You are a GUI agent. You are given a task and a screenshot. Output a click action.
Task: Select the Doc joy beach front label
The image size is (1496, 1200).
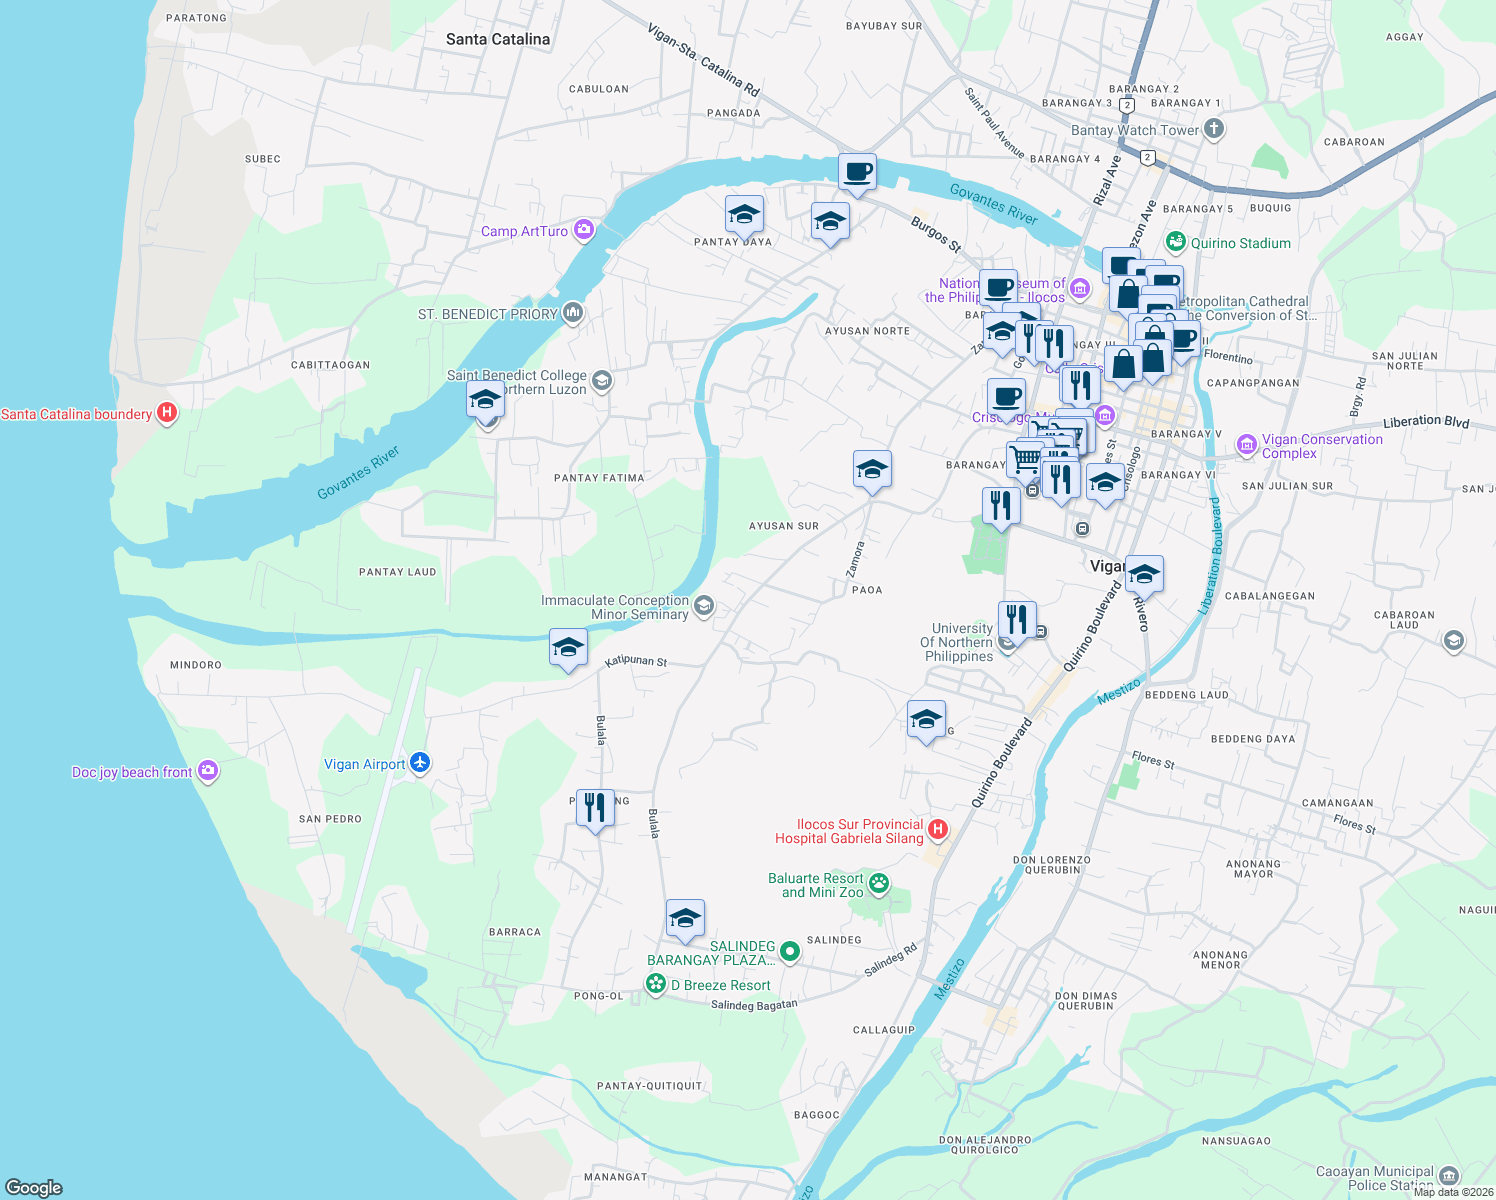click(x=132, y=772)
